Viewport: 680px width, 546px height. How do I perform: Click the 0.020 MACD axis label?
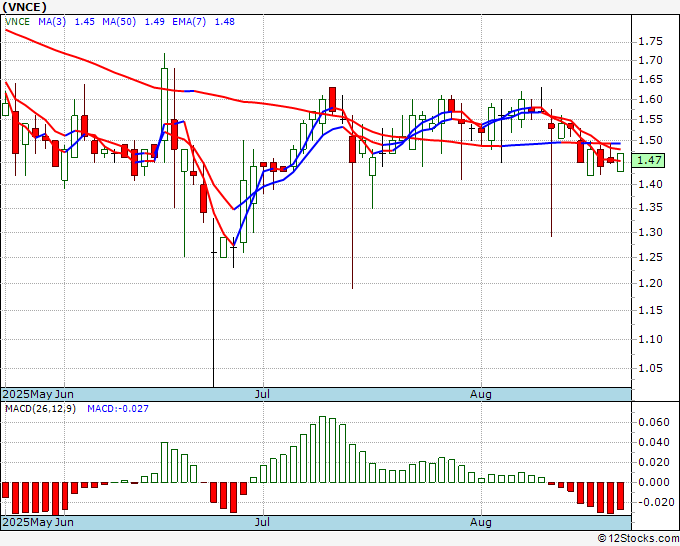tap(654, 462)
